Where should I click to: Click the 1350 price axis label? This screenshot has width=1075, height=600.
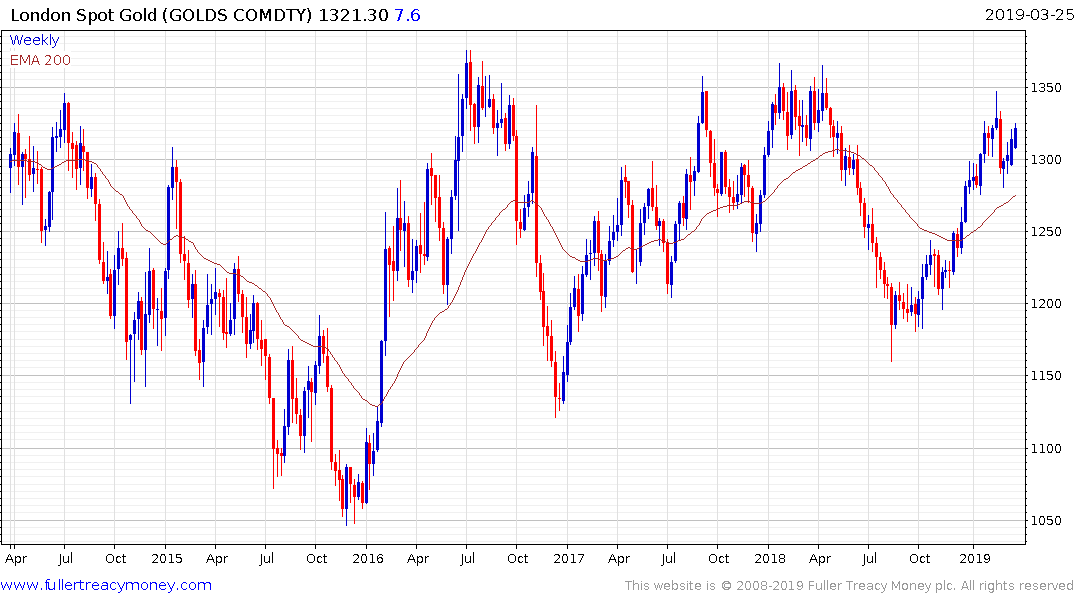(x=1046, y=88)
